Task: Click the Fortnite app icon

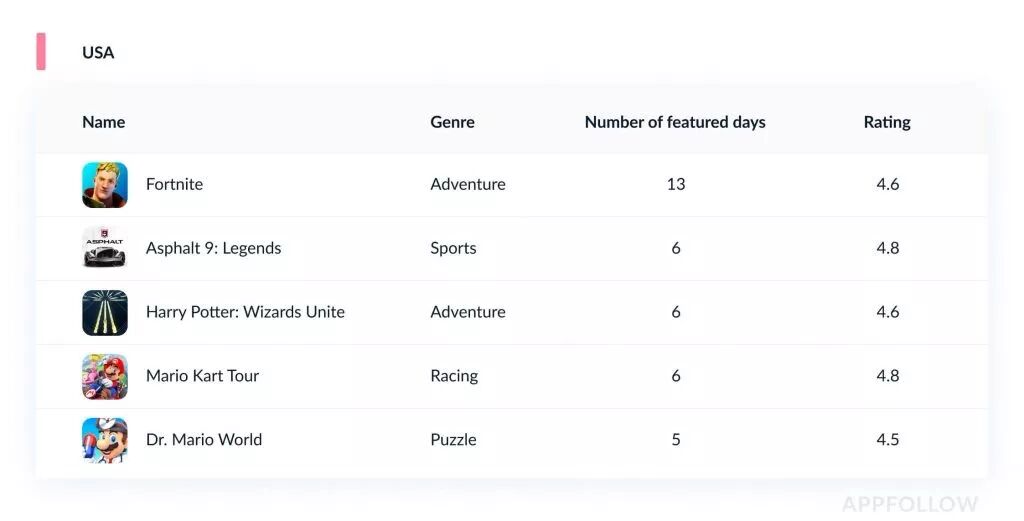Action: (x=104, y=184)
